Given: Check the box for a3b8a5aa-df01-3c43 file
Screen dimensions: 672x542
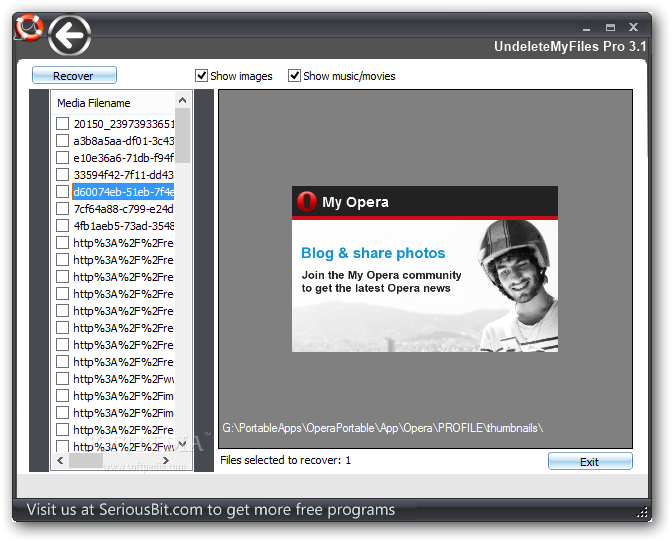Looking at the screenshot, I should tap(63, 141).
